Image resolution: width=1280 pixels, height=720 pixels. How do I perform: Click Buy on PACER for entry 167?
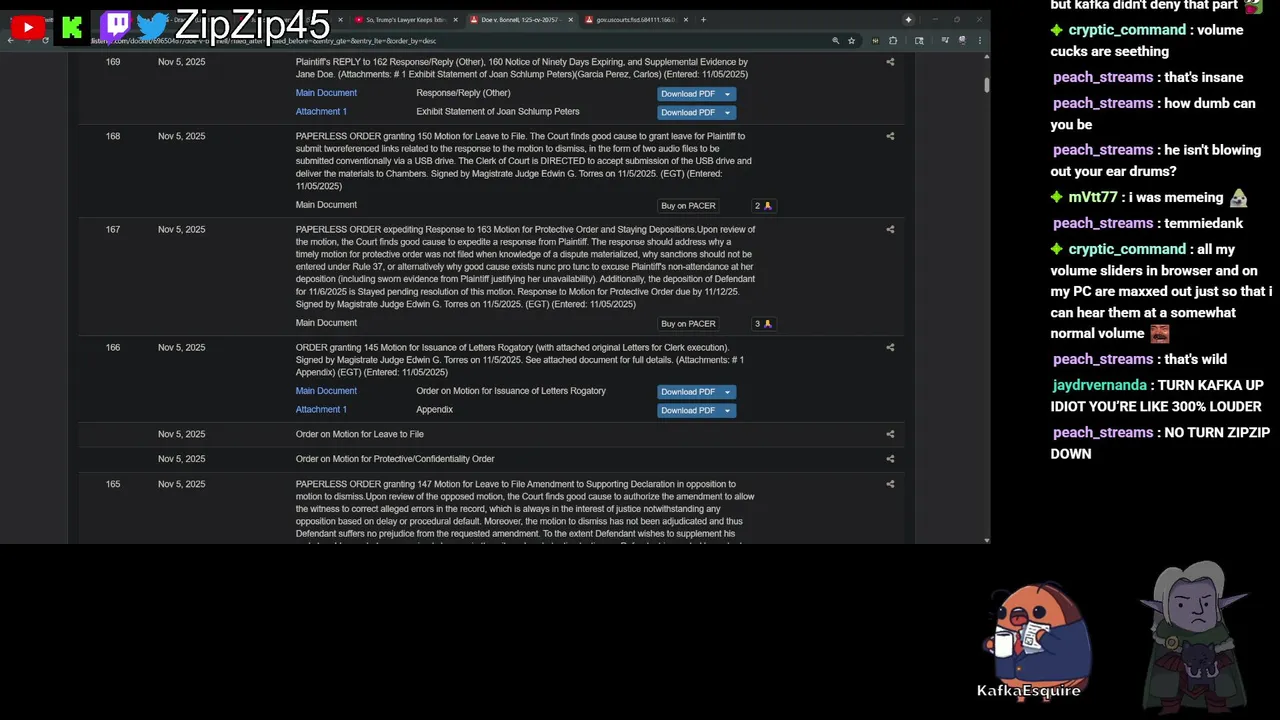(688, 324)
